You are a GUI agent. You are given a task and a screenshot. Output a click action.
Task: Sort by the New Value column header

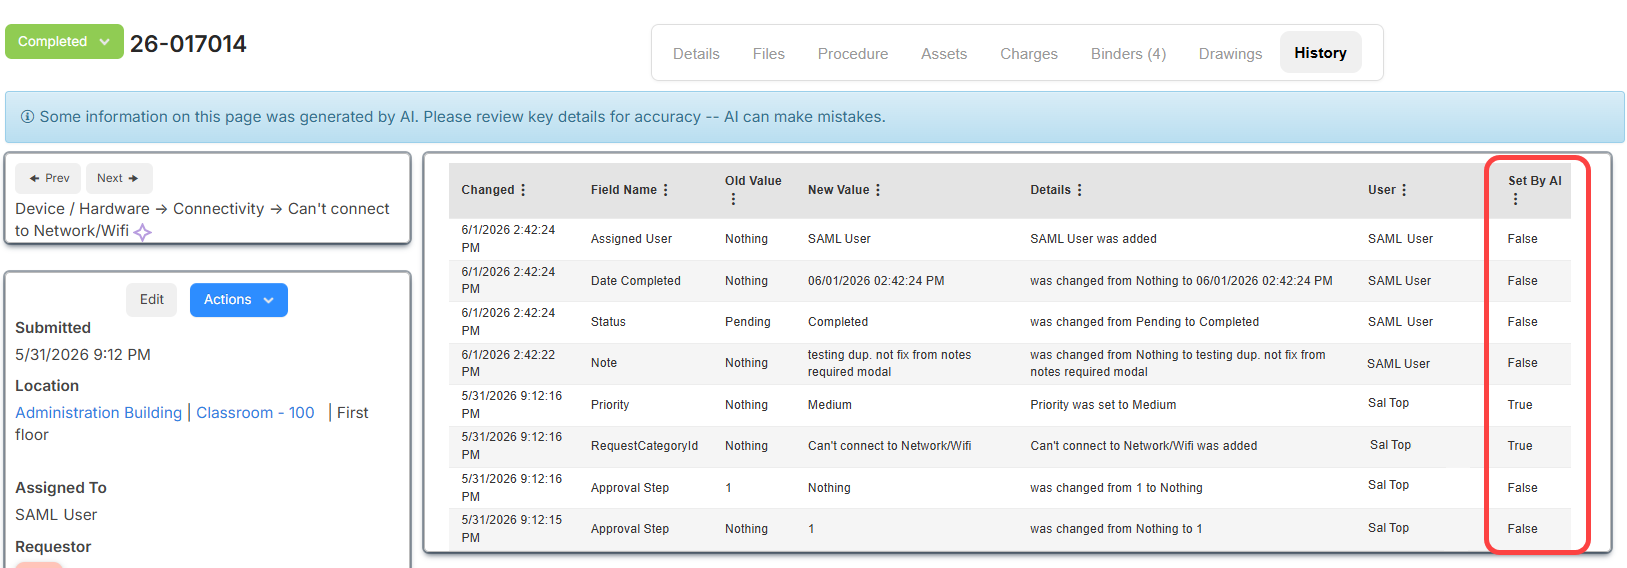coord(838,190)
